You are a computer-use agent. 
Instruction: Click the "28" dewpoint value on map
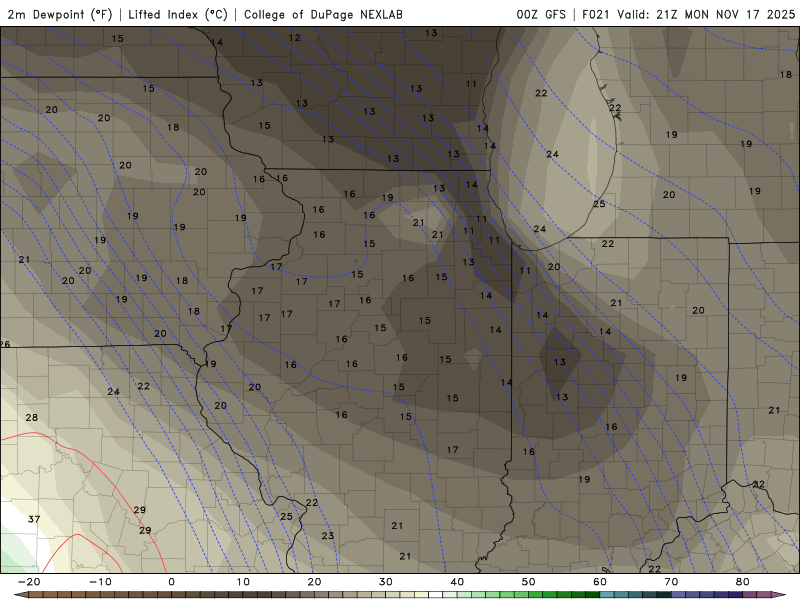coord(32,417)
